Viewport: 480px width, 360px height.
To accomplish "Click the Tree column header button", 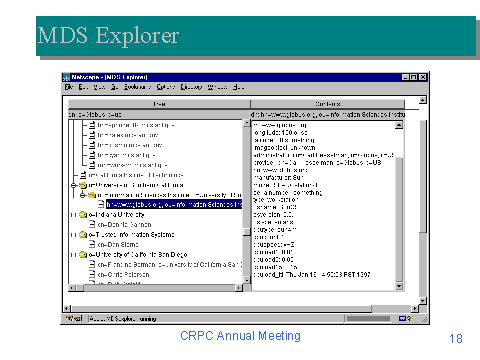I will 159,104.
